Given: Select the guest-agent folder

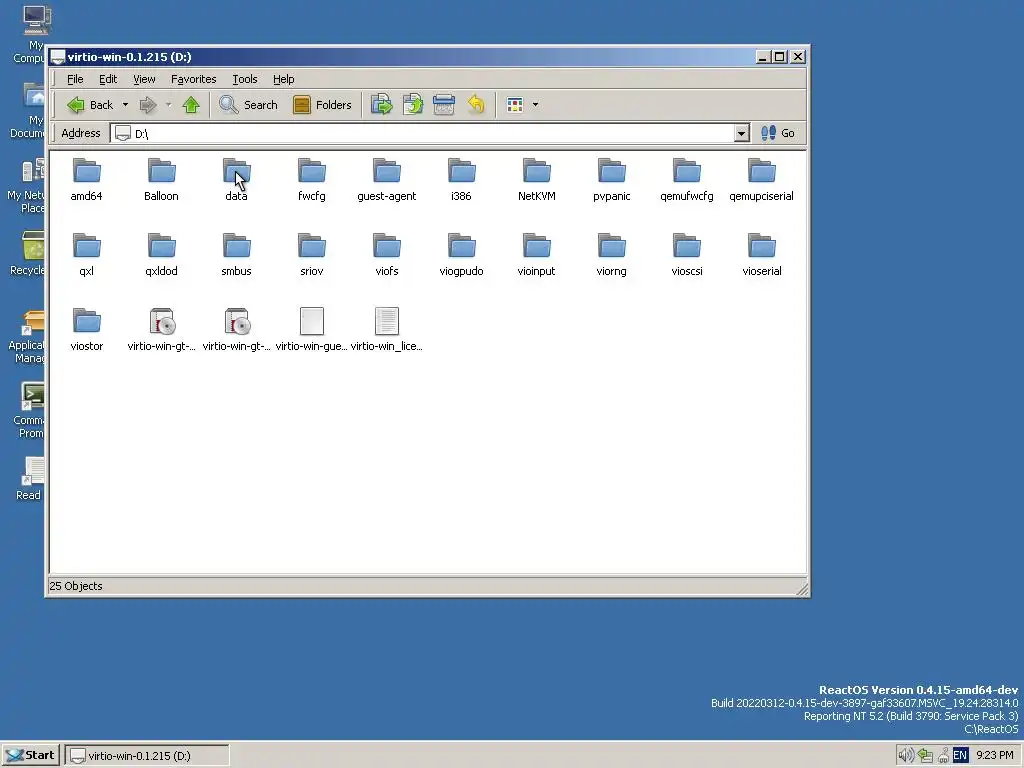Looking at the screenshot, I should point(387,180).
